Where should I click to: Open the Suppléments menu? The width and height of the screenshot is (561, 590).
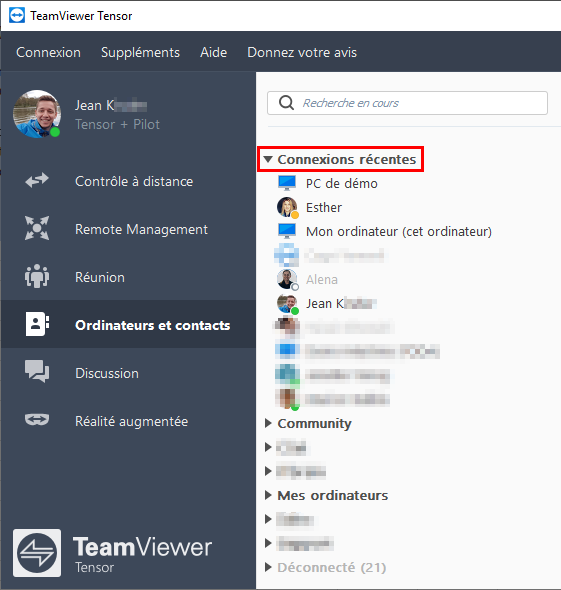tap(140, 52)
